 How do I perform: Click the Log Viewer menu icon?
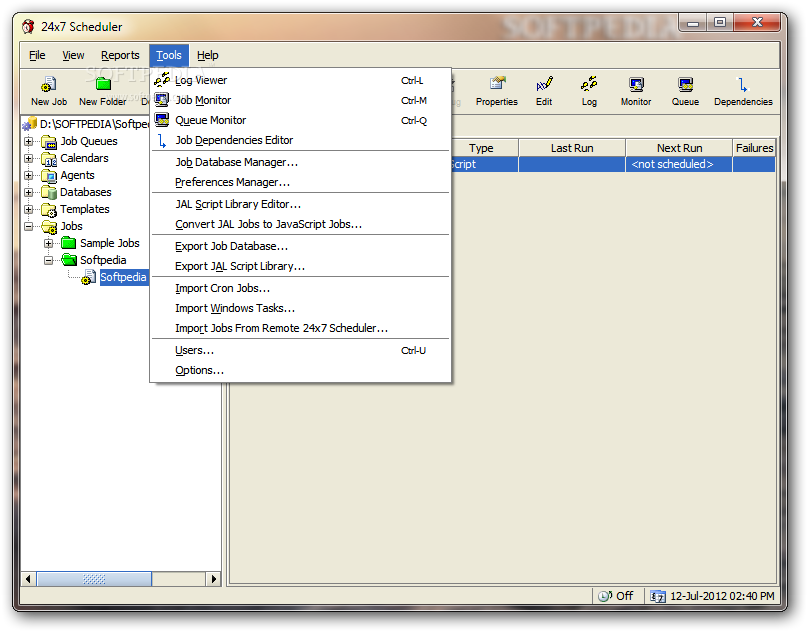coord(162,79)
